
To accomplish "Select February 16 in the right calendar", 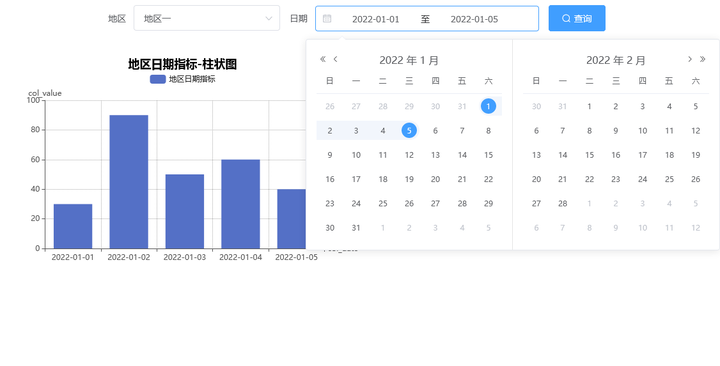I will click(616, 155).
